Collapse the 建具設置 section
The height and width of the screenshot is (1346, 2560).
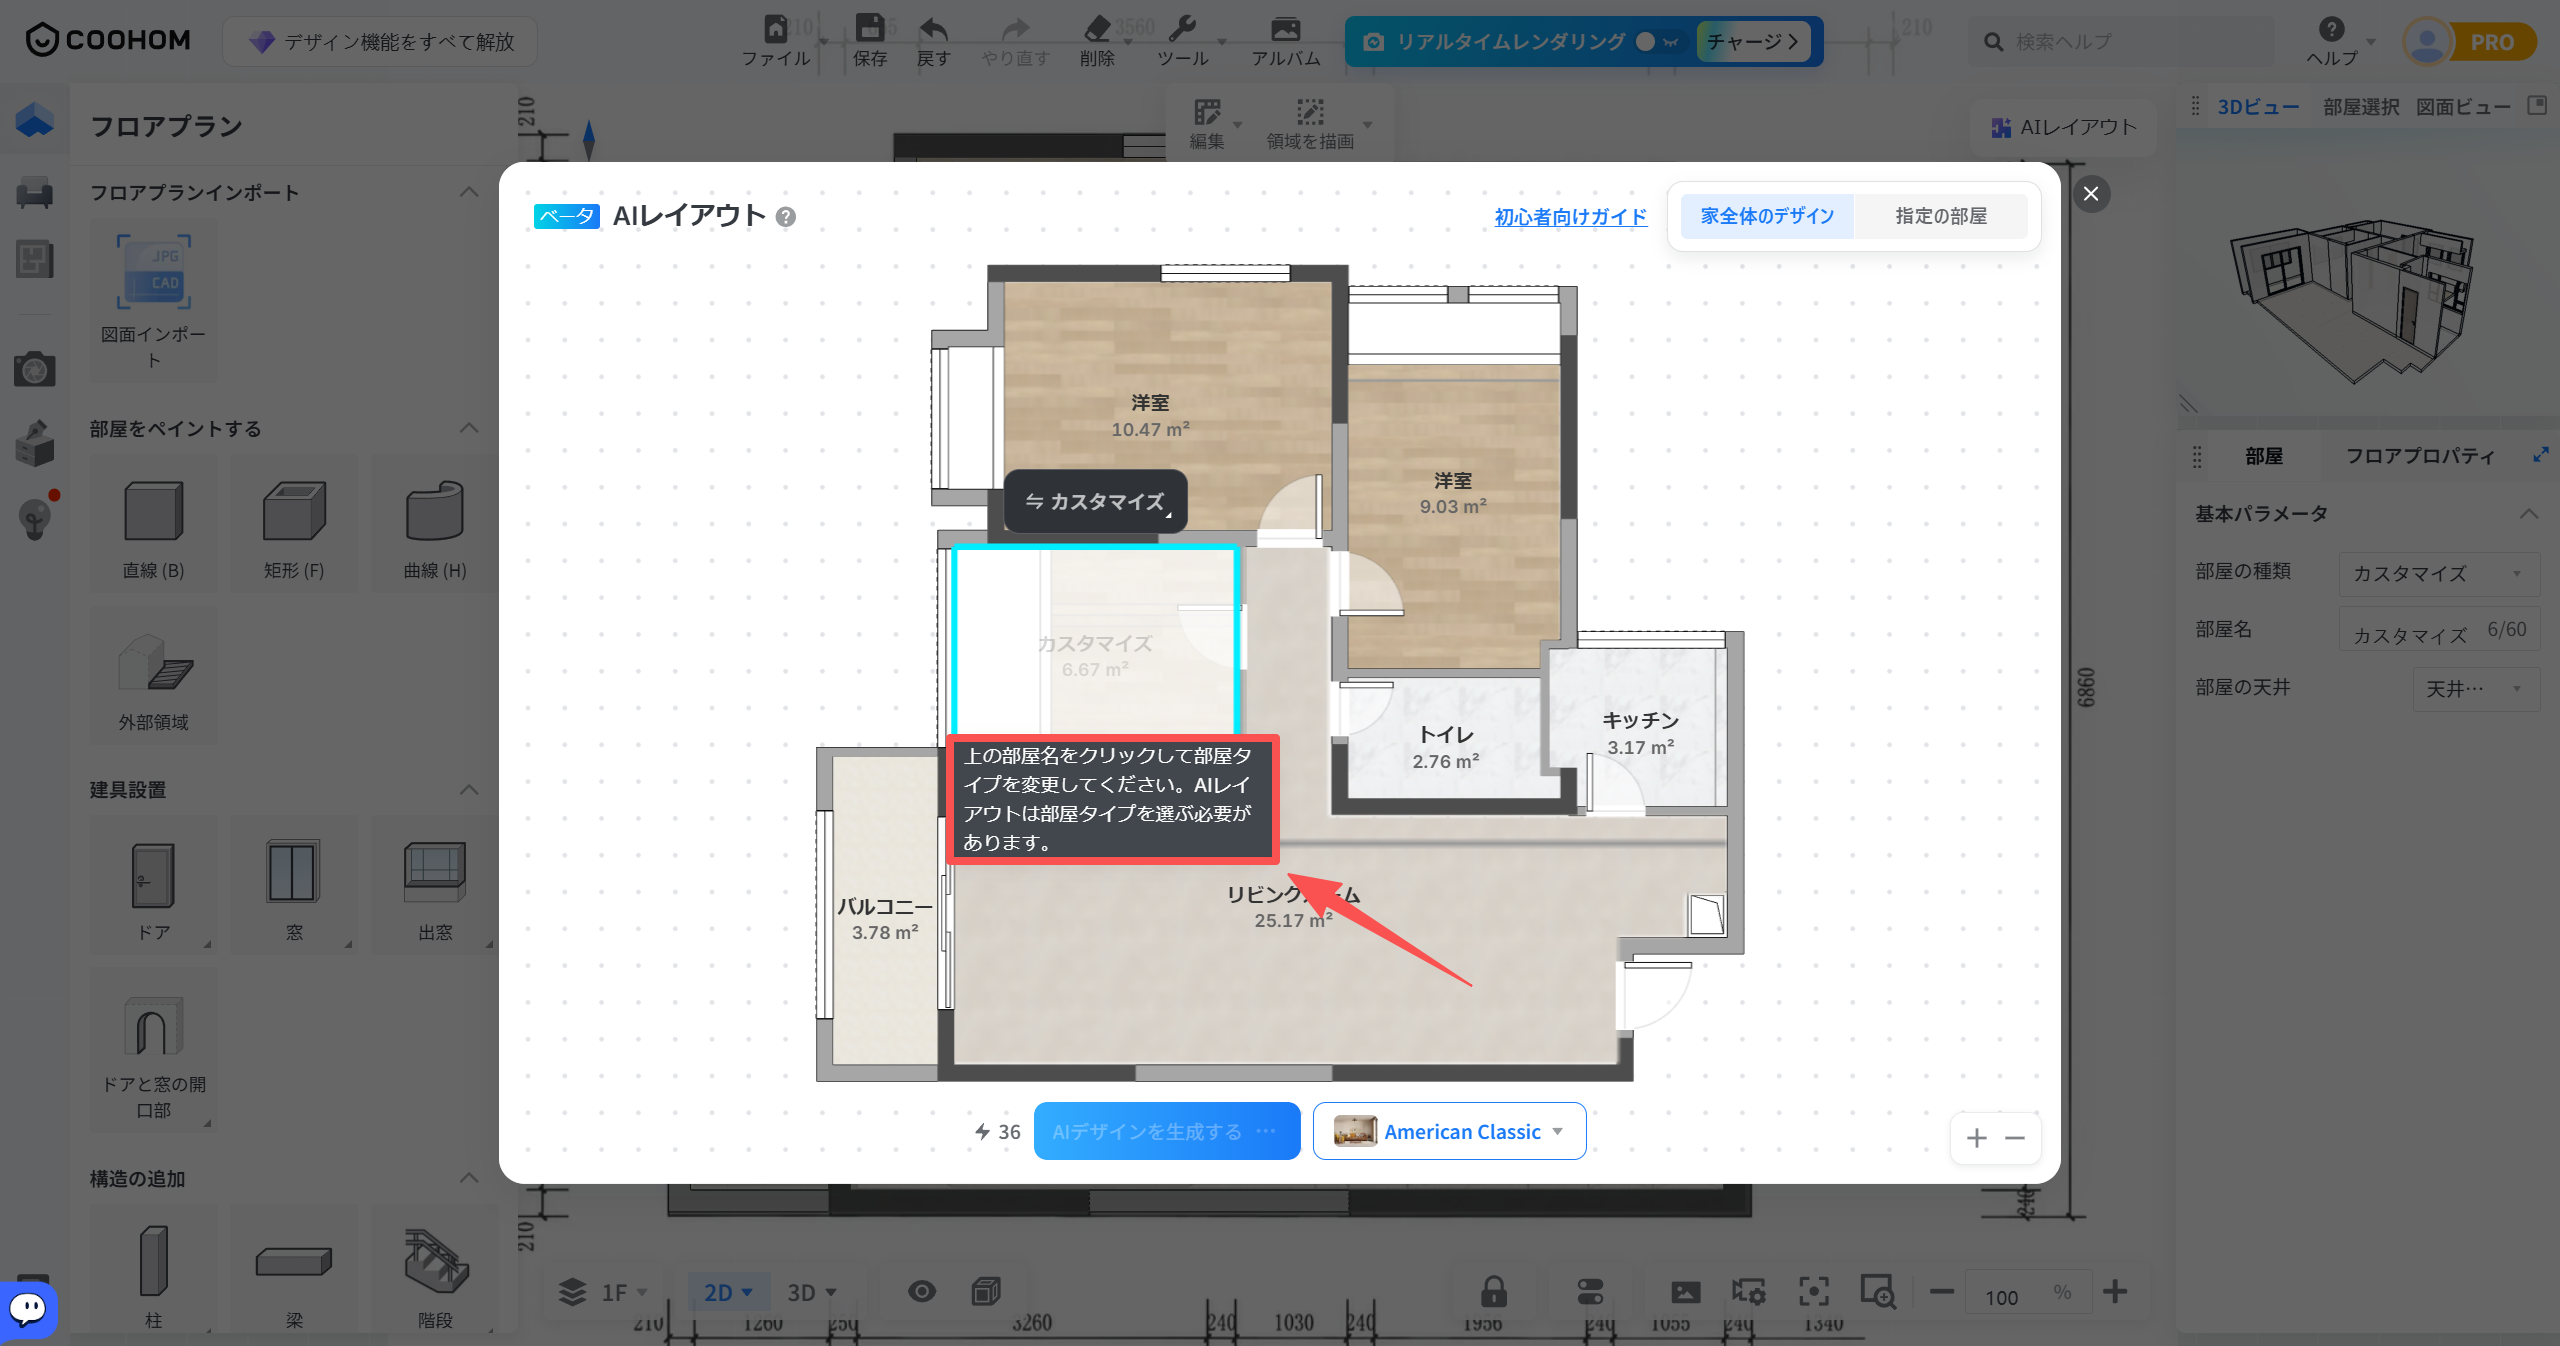(x=468, y=790)
